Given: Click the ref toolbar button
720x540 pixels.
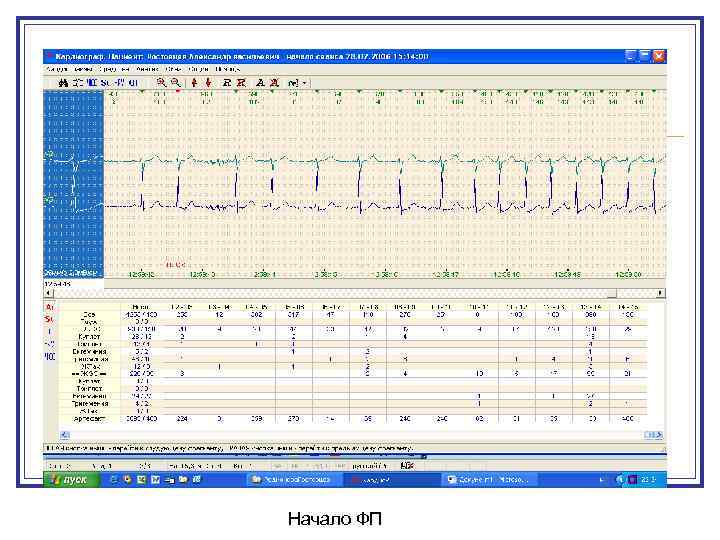Looking at the screenshot, I should point(293,83).
